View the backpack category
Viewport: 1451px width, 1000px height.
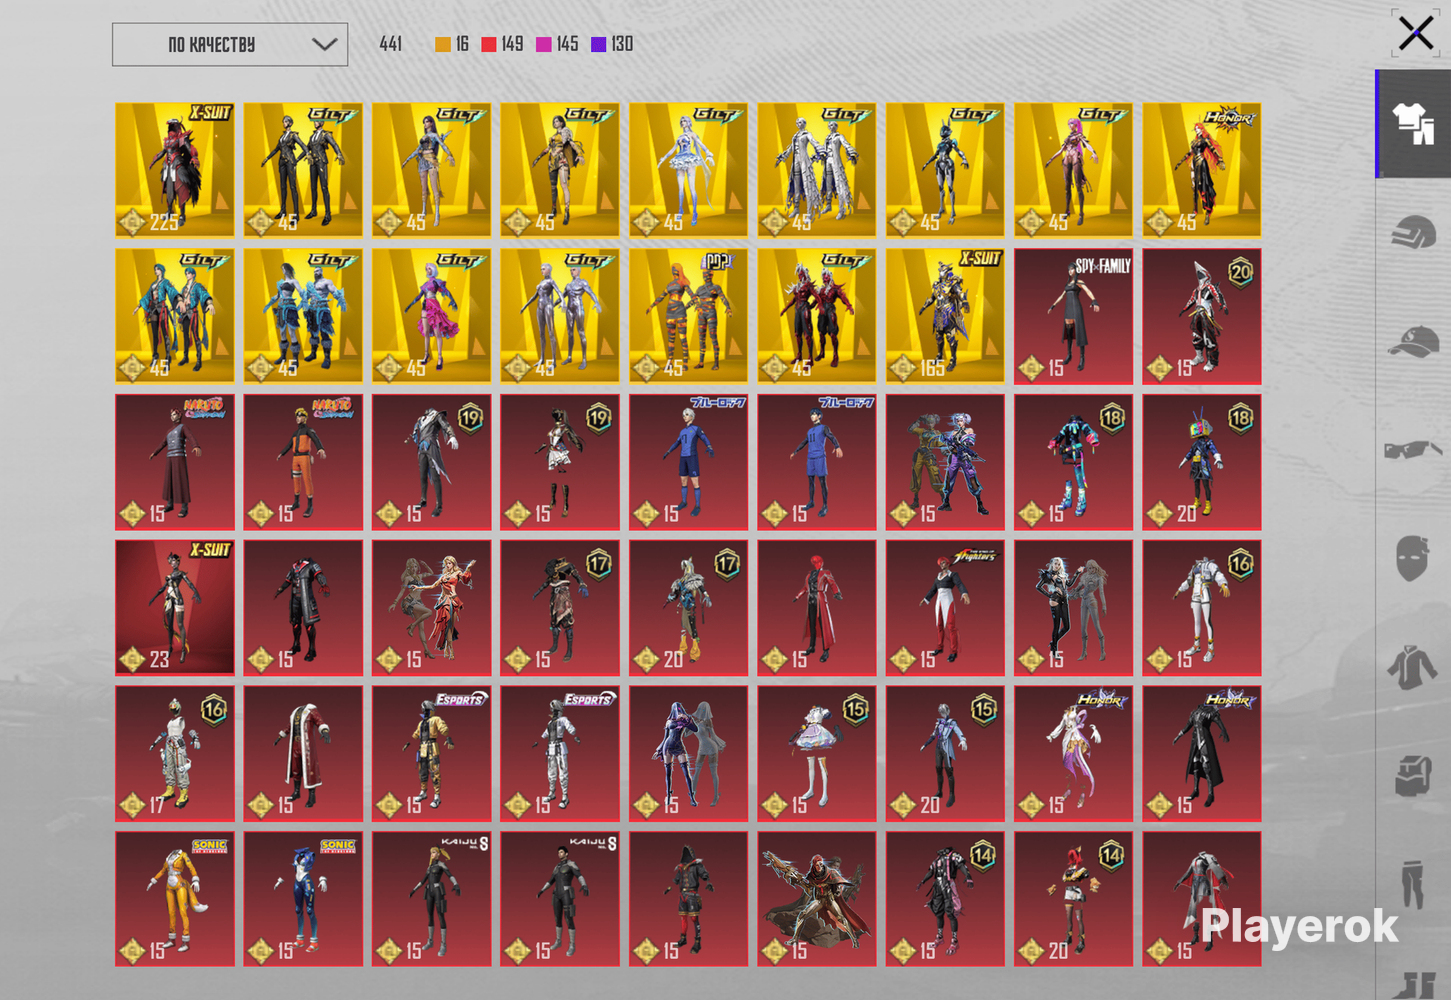pos(1414,776)
